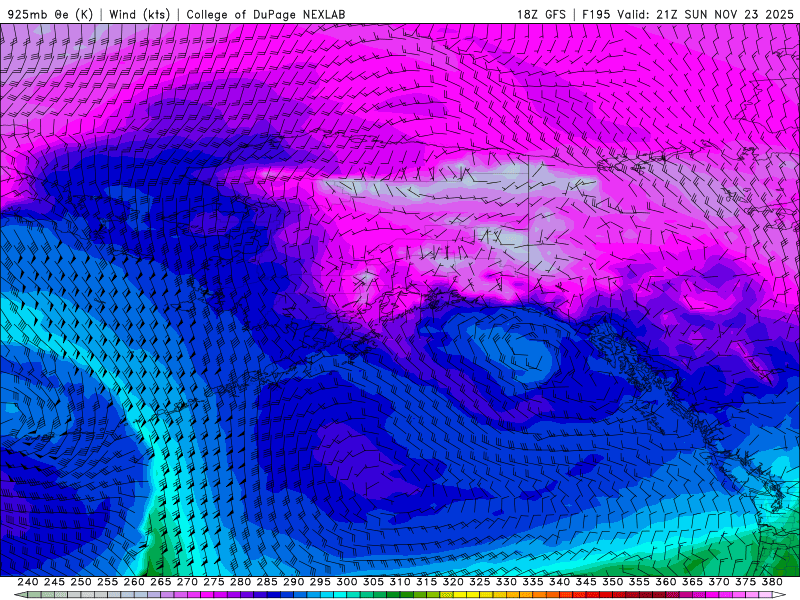Click the 305 value on the color scale
The height and width of the screenshot is (600, 800).
tap(373, 582)
